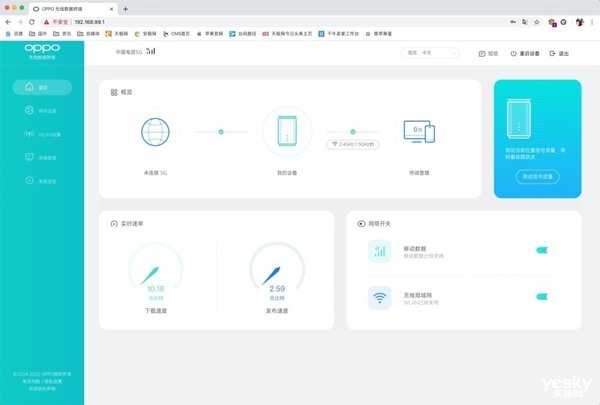Select 概览 overview in the sidebar

pyautogui.click(x=42, y=87)
